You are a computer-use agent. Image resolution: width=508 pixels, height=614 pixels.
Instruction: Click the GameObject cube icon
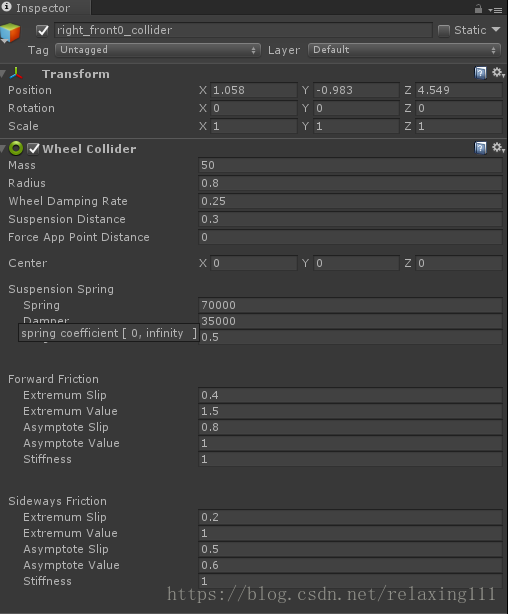point(10,33)
